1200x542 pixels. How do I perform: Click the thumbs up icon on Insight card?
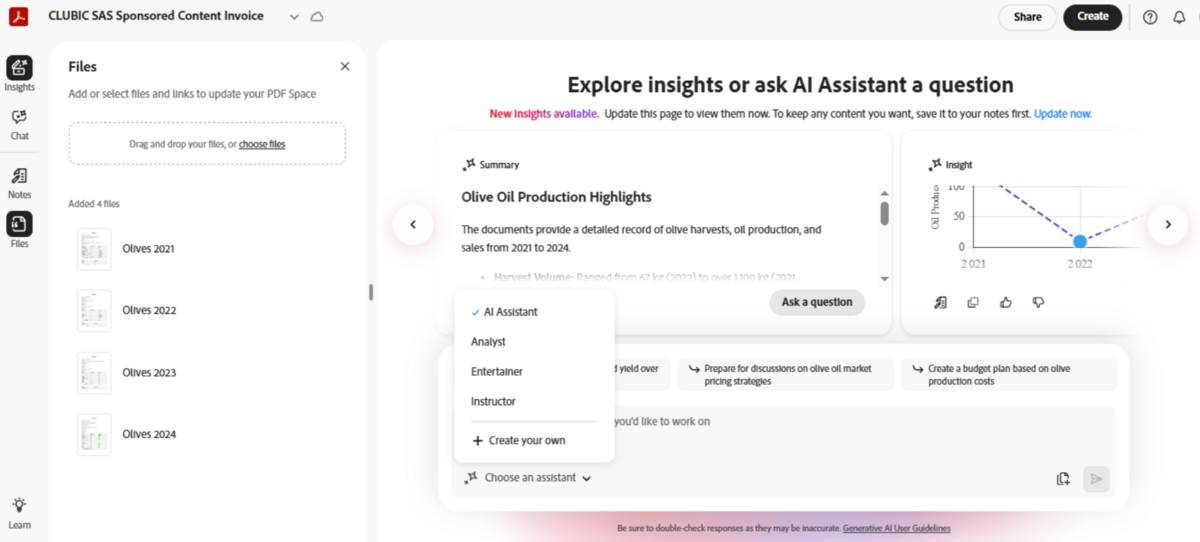tap(1006, 302)
